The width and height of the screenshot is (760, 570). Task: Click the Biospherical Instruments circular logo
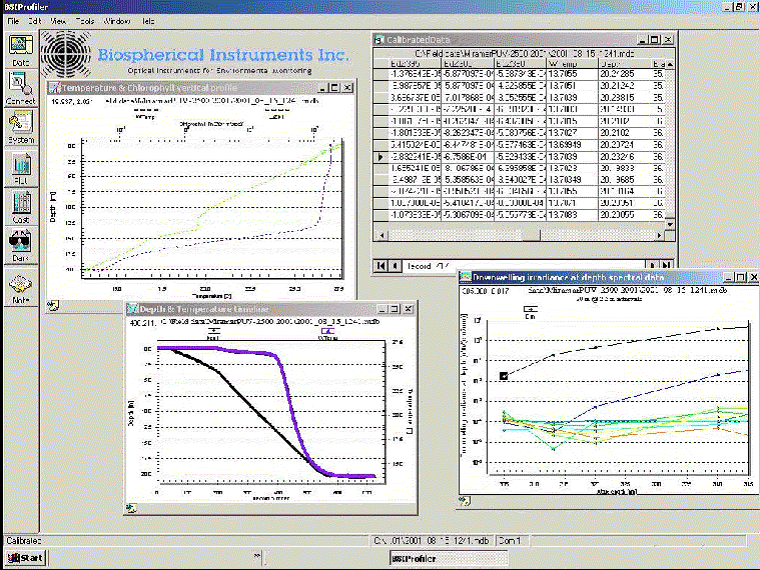66,54
